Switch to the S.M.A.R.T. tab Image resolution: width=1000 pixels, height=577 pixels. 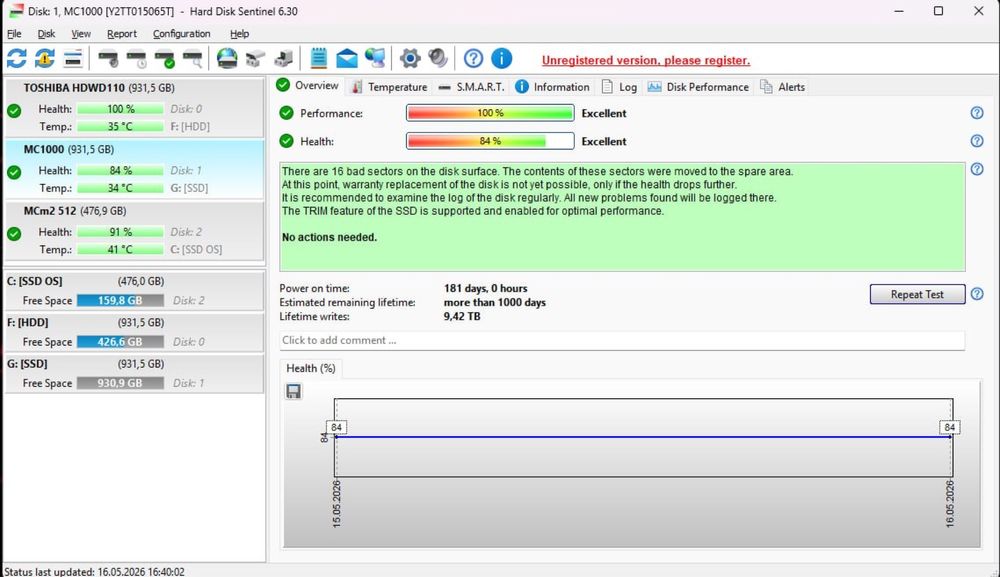click(x=472, y=87)
